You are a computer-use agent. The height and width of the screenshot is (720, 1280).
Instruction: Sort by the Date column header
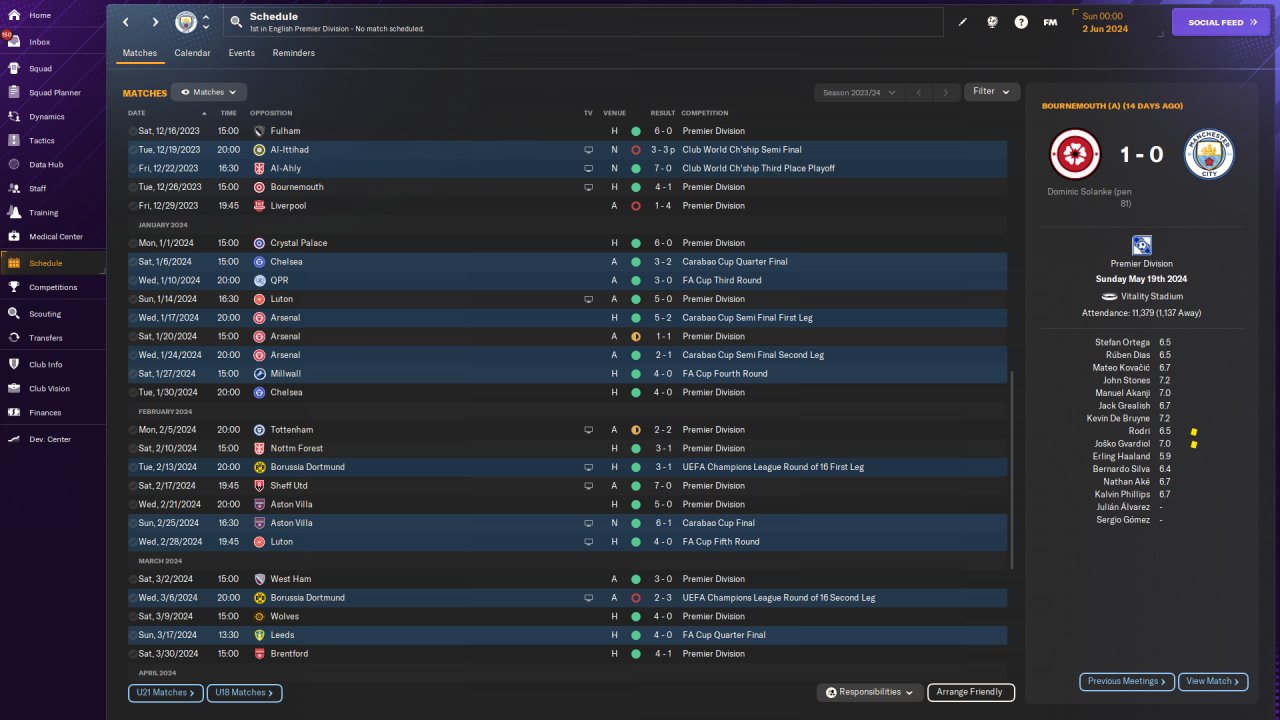coord(137,113)
